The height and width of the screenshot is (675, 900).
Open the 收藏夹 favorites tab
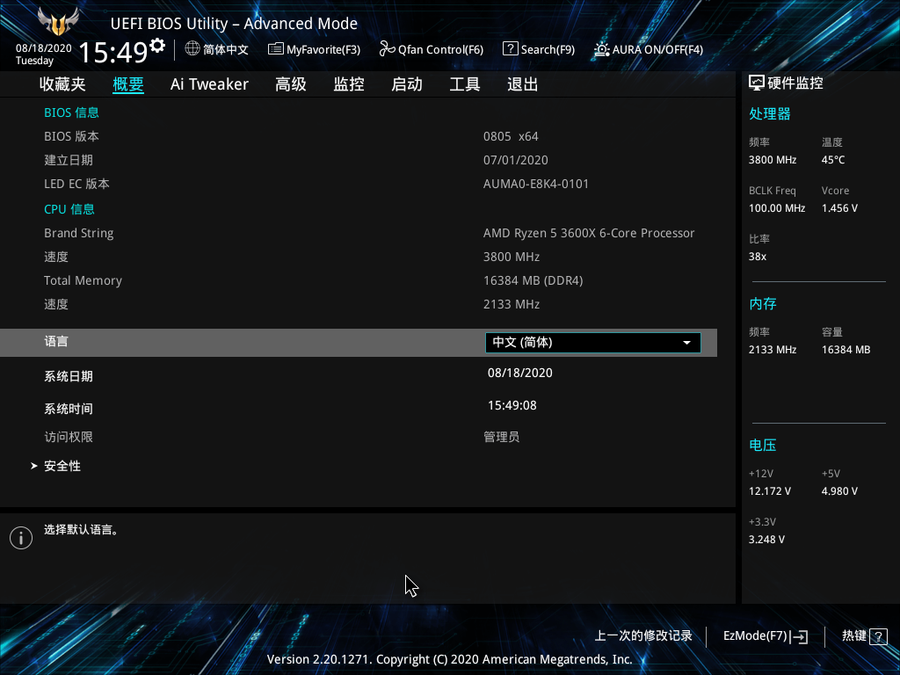63,85
